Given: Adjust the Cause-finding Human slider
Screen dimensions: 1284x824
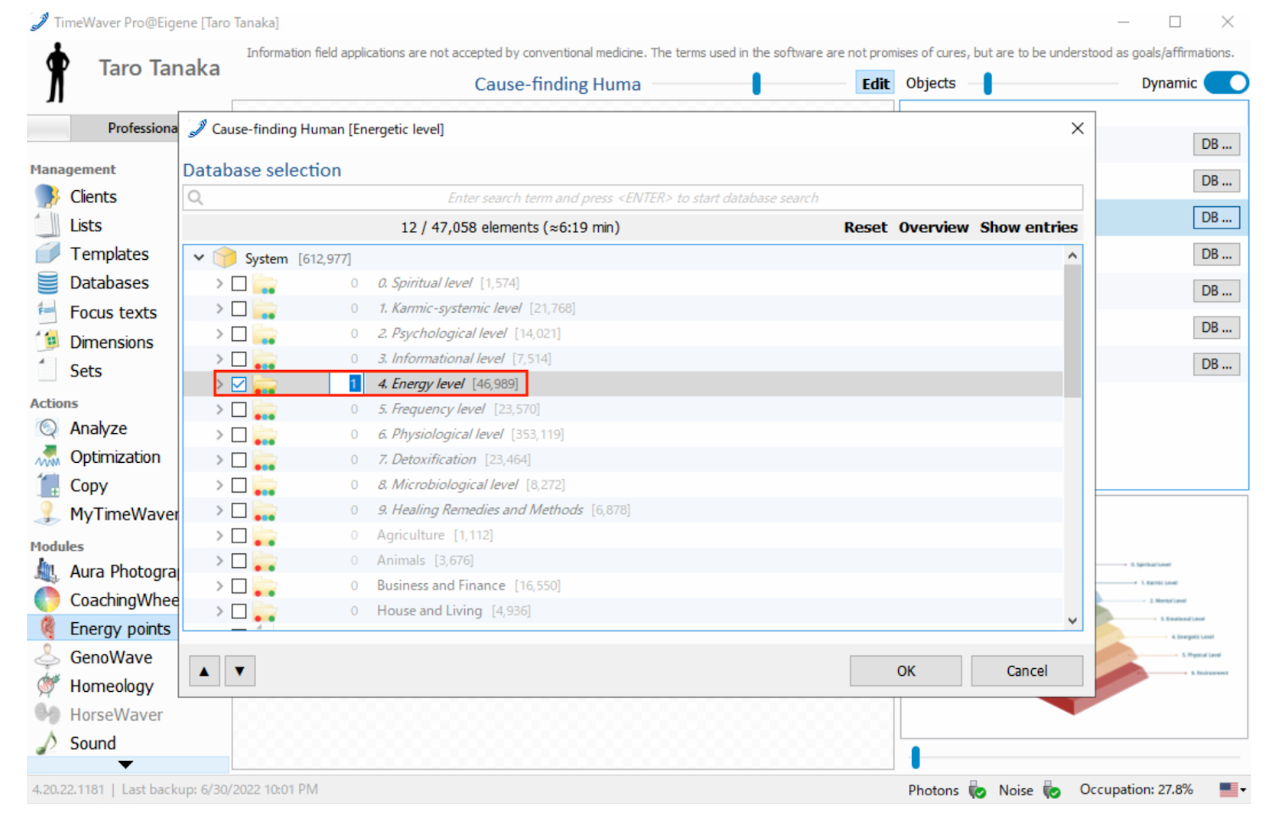Looking at the screenshot, I should pos(756,84).
